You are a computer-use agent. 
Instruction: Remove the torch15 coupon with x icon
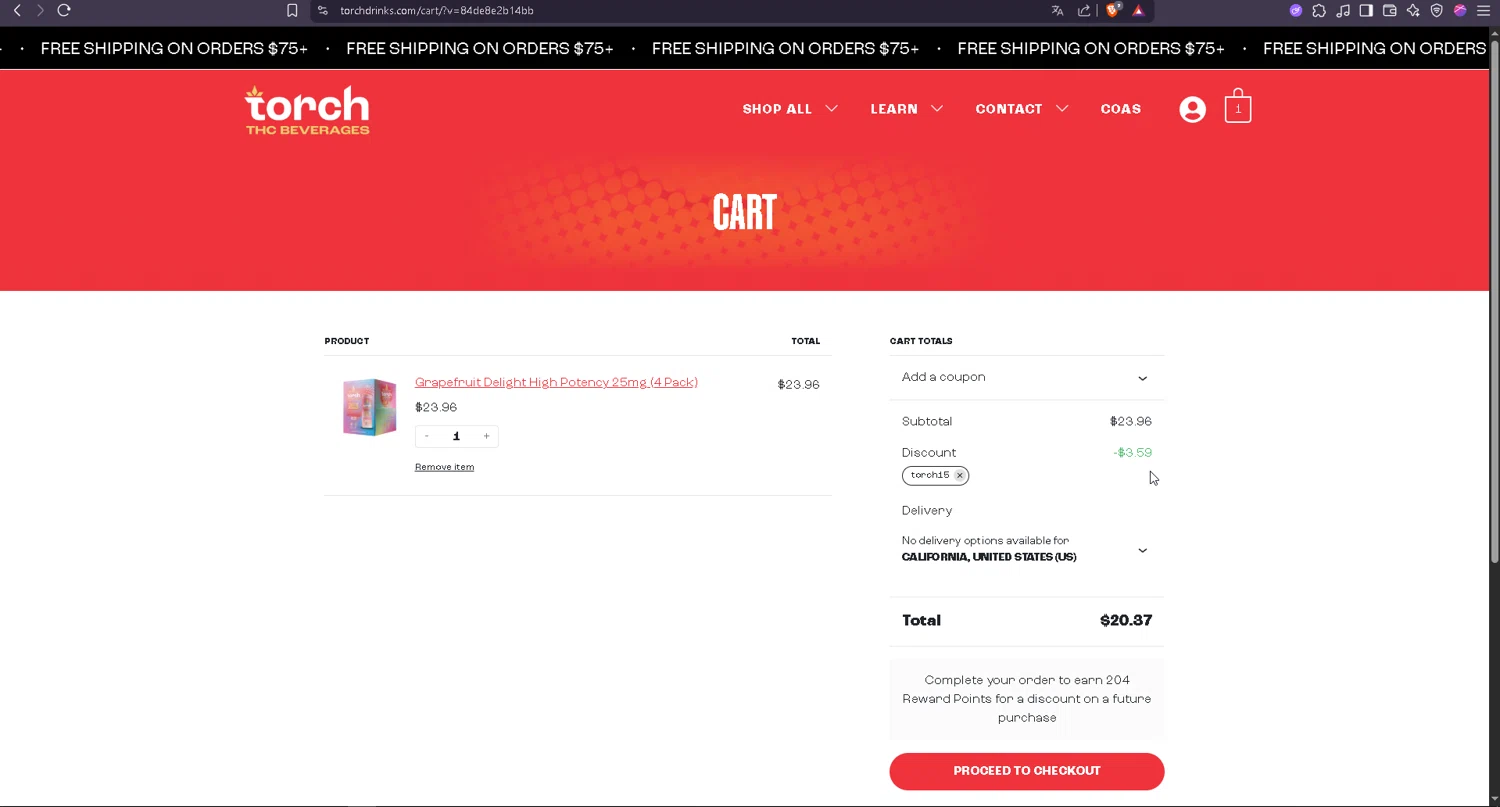coord(959,476)
